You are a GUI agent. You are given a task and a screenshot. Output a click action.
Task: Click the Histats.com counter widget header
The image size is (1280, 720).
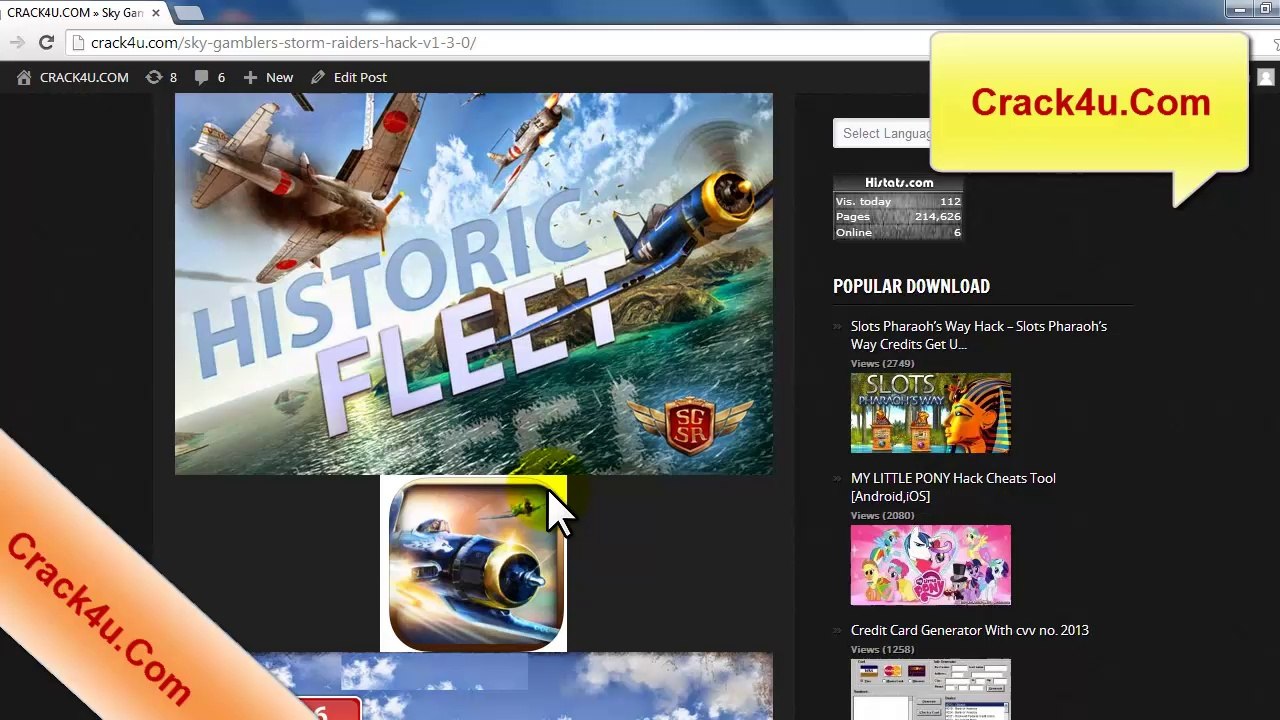898,183
